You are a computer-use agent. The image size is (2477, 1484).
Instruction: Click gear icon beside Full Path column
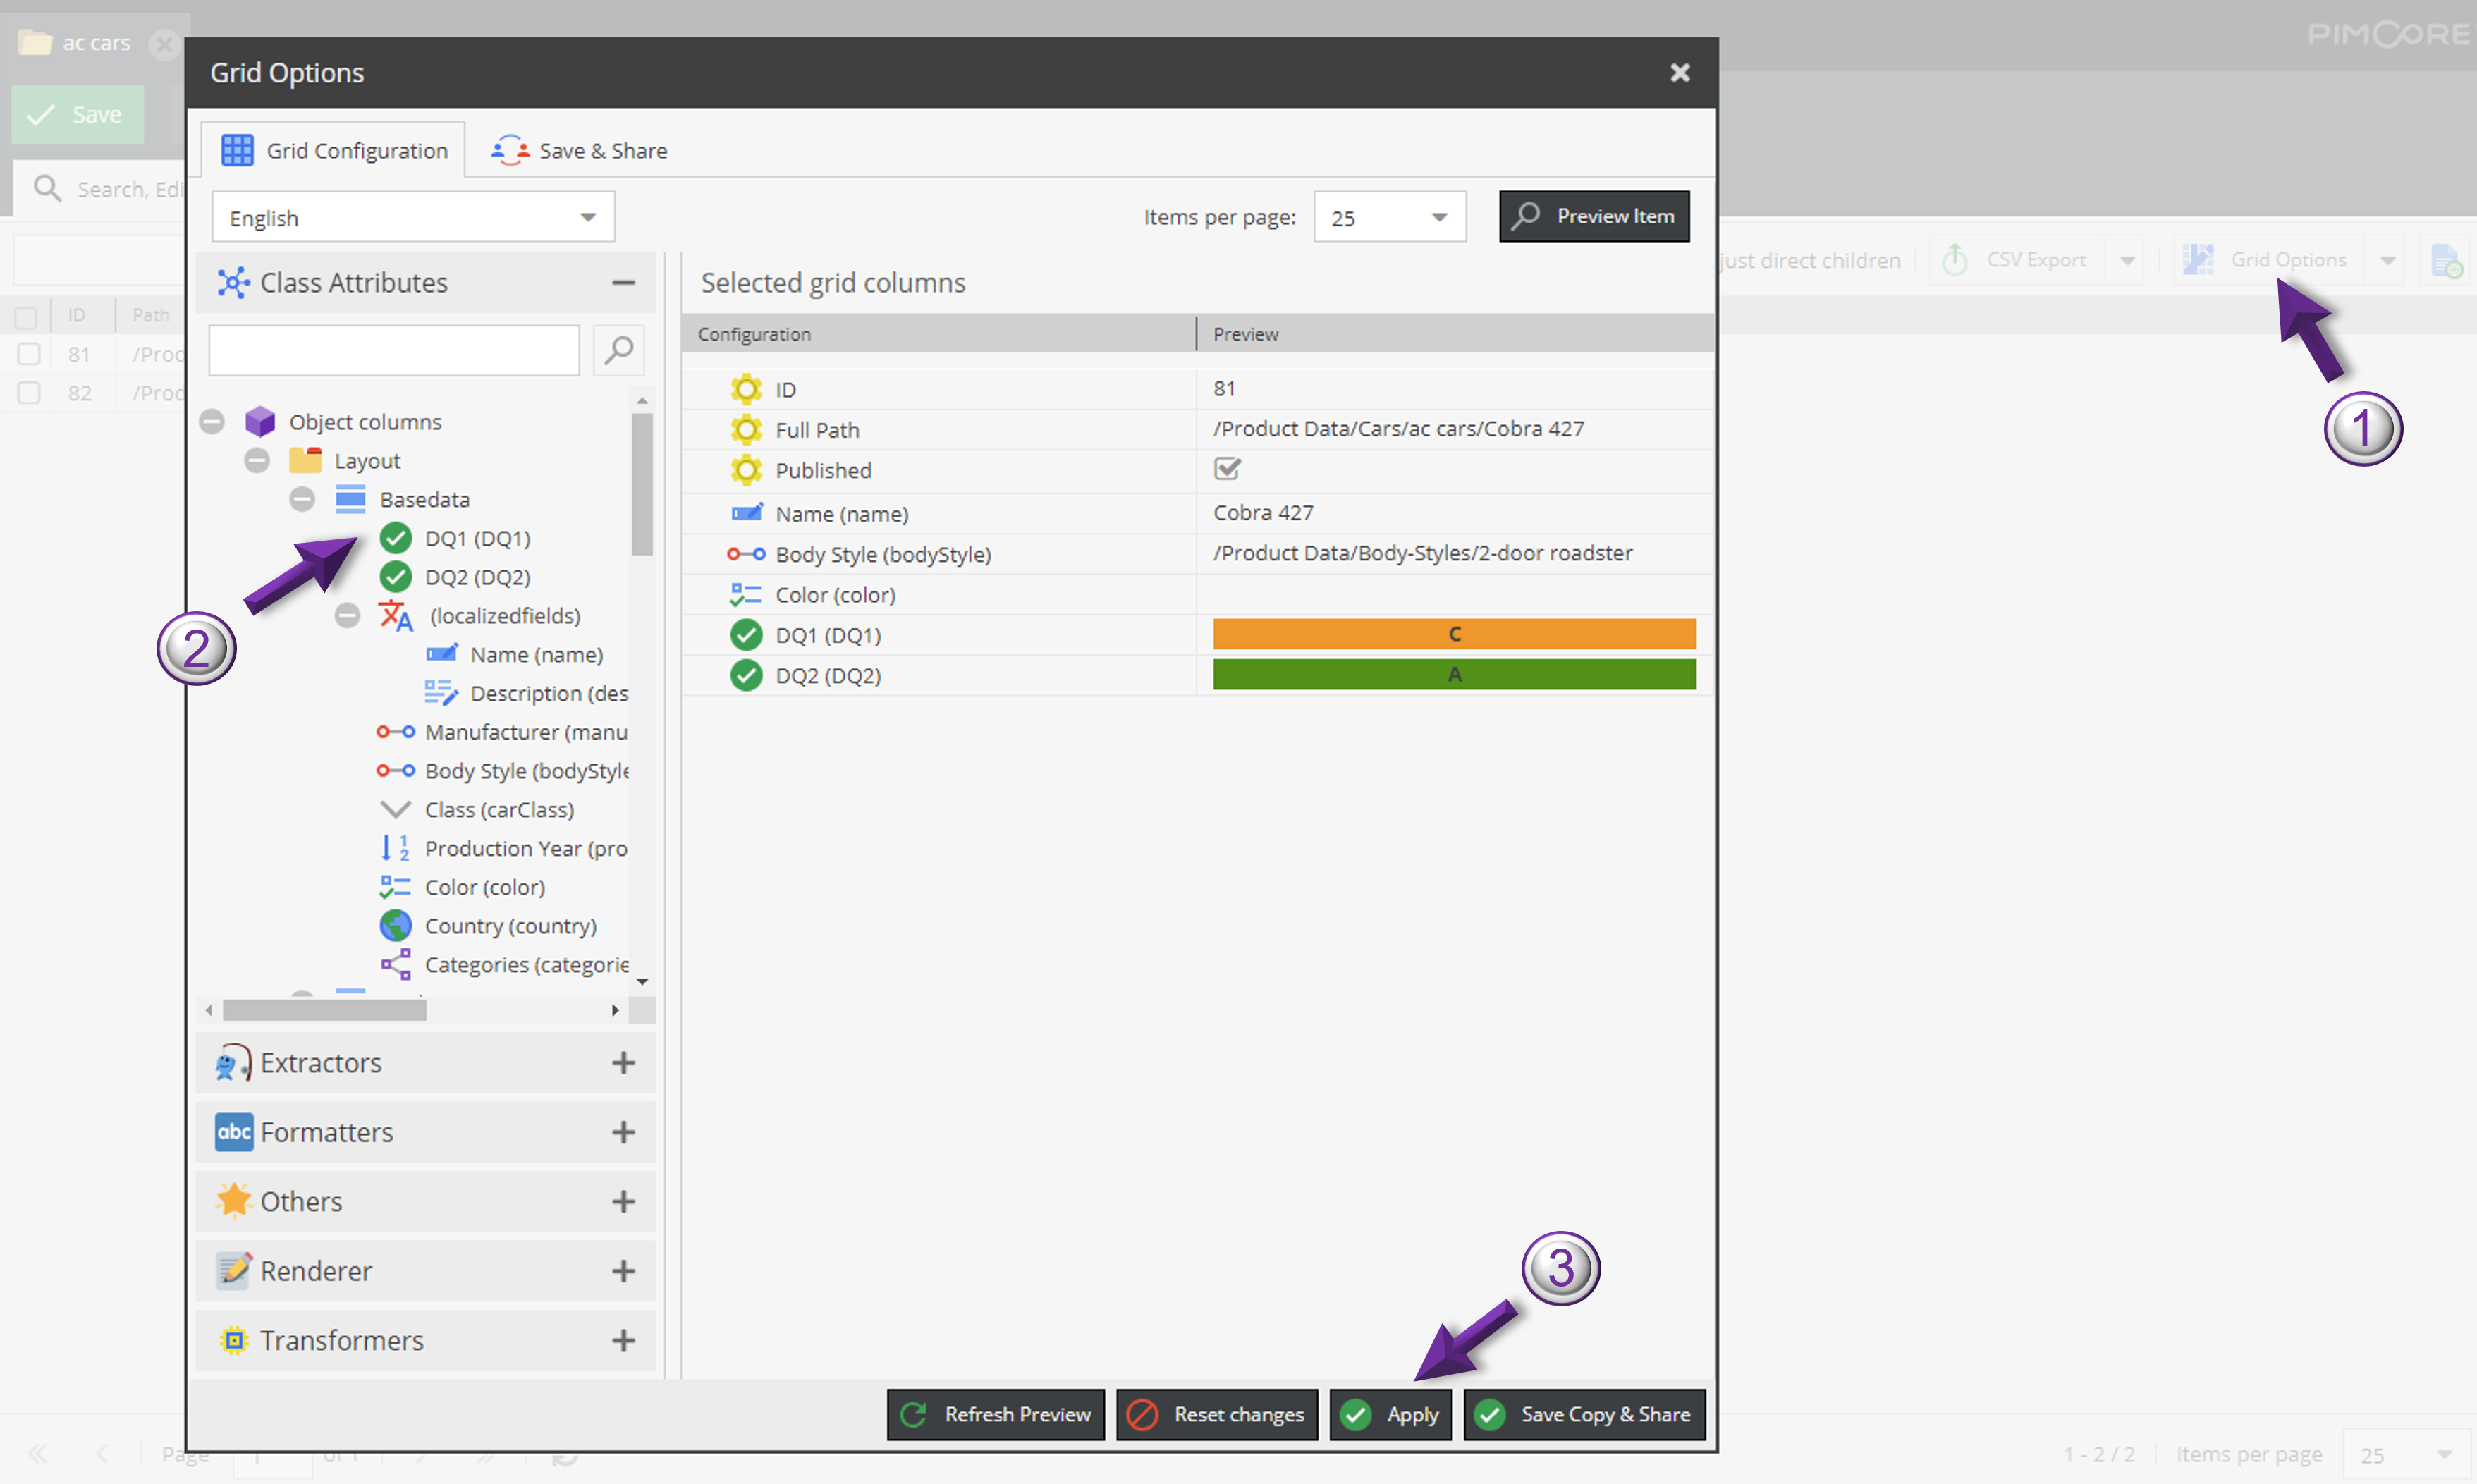[x=746, y=430]
